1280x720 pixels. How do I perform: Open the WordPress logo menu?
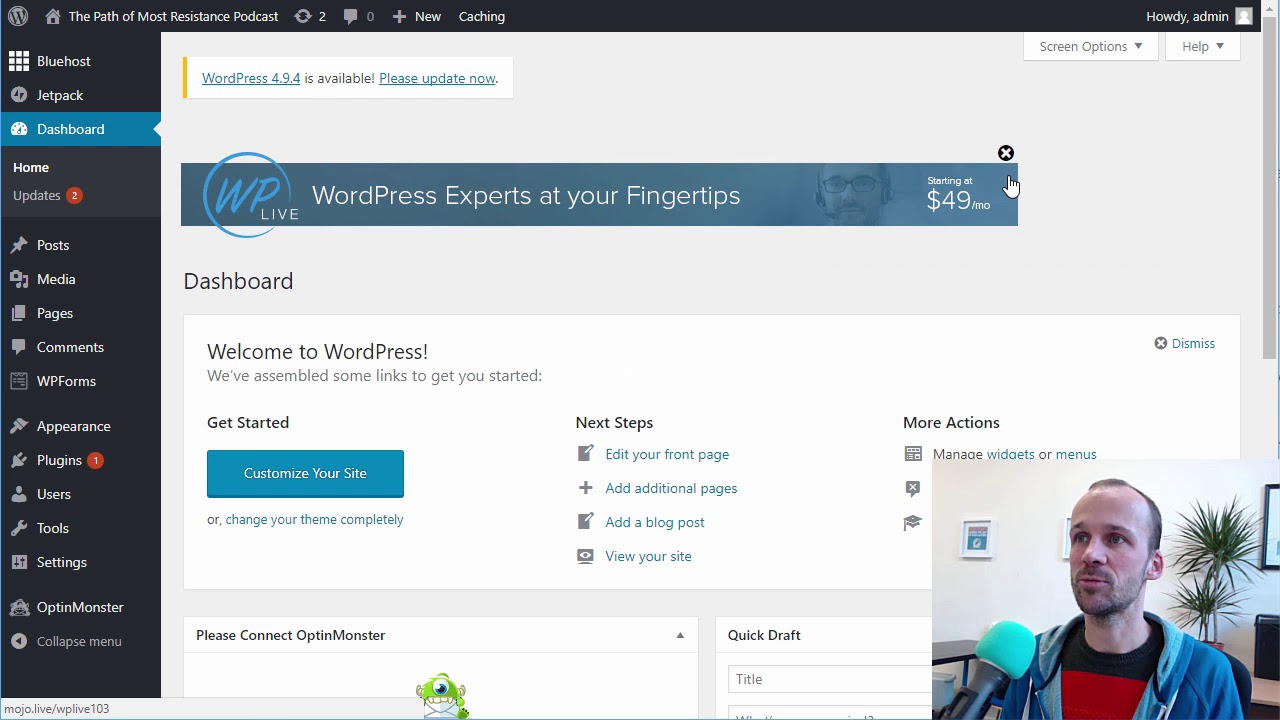[x=18, y=16]
